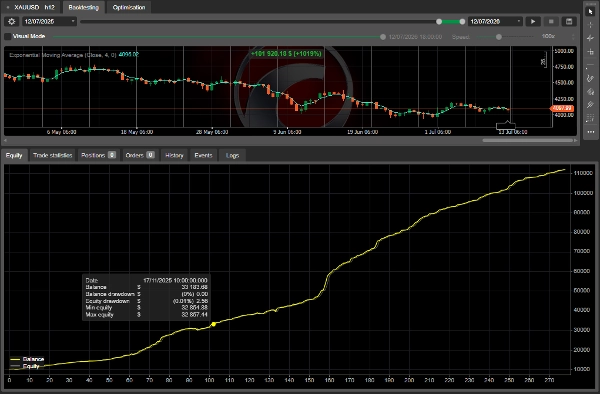Click the 6 May 06:00 time axis label

(x=62, y=132)
